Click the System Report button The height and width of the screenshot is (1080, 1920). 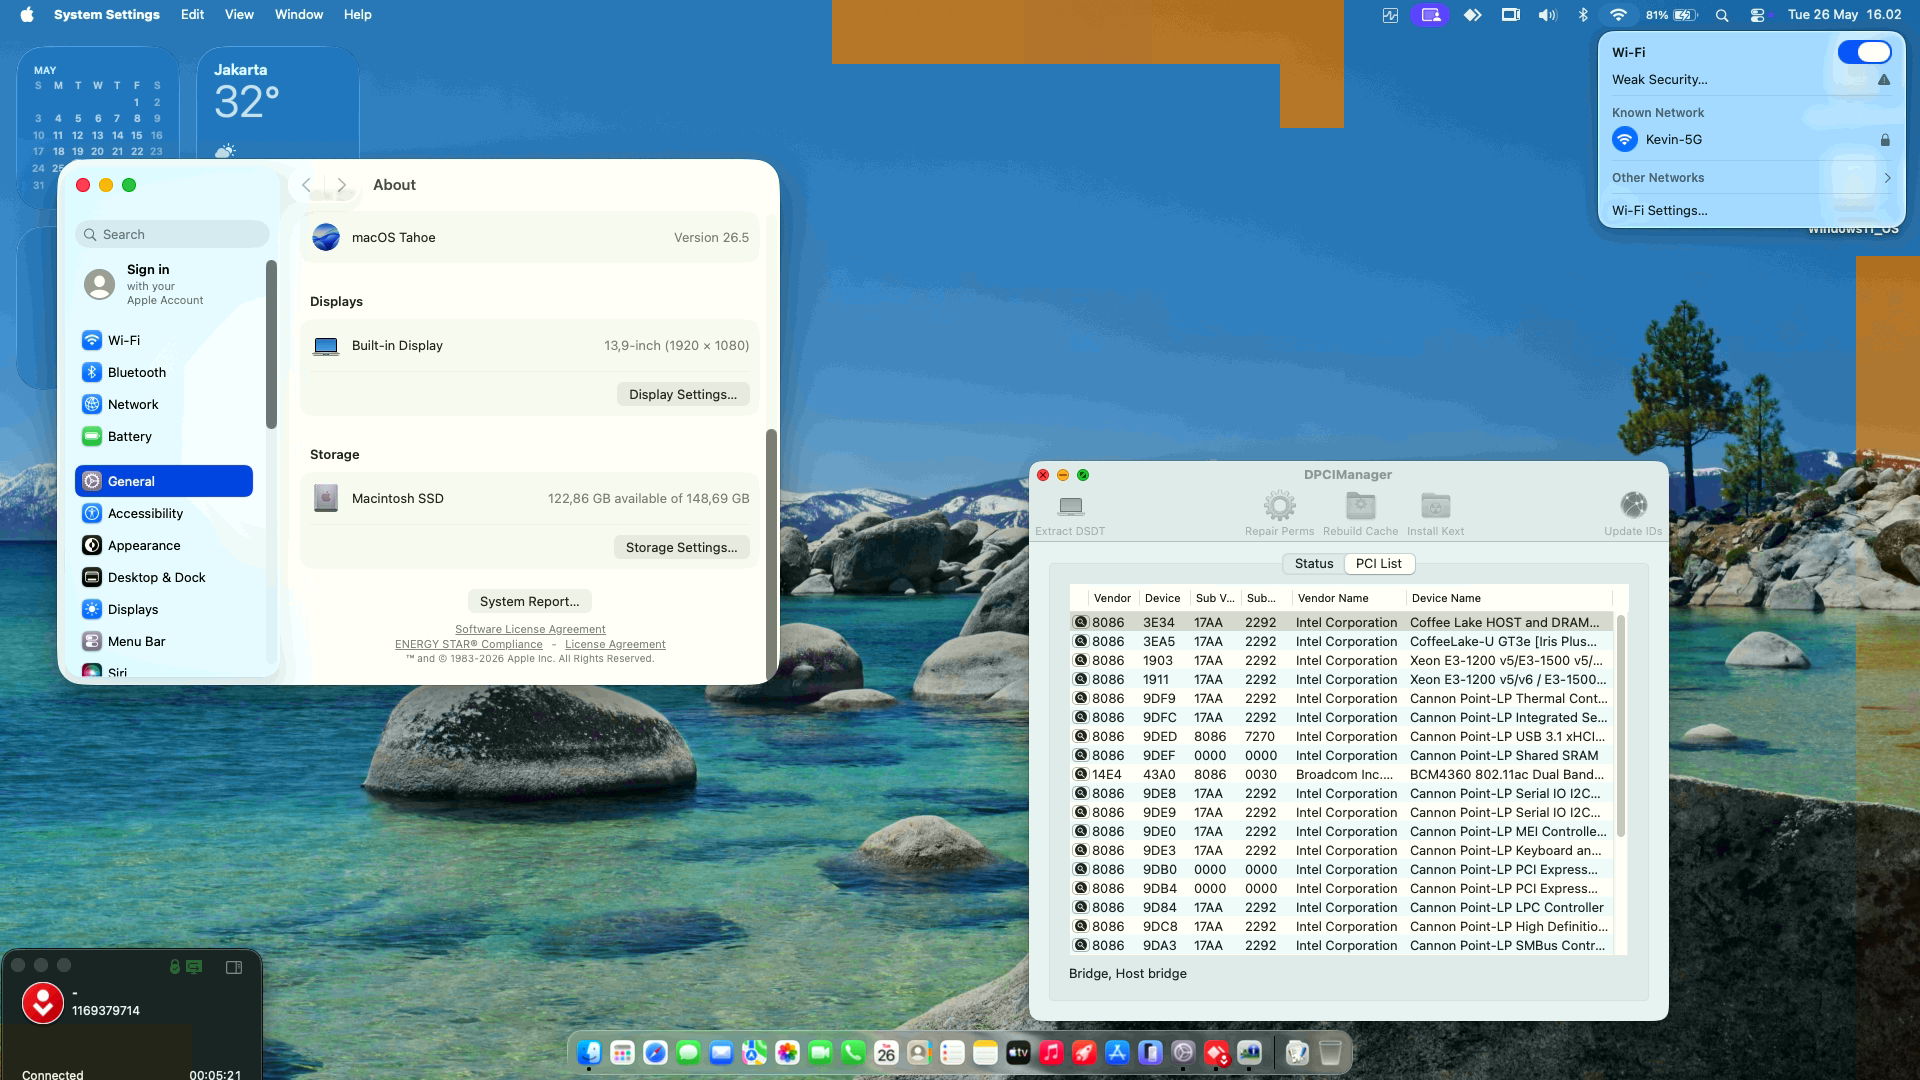[529, 601]
